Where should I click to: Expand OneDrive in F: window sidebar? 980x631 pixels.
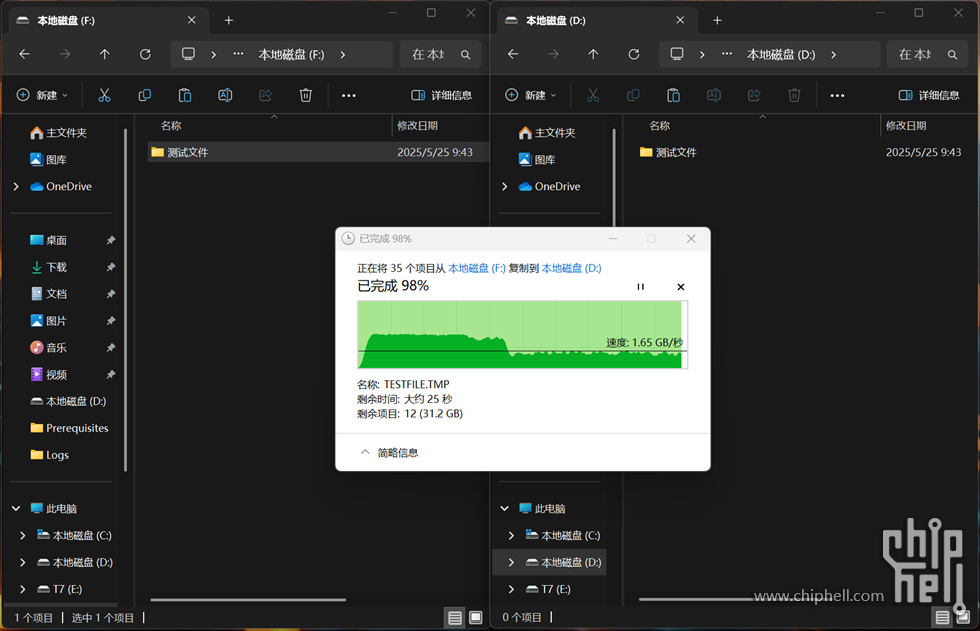point(16,186)
